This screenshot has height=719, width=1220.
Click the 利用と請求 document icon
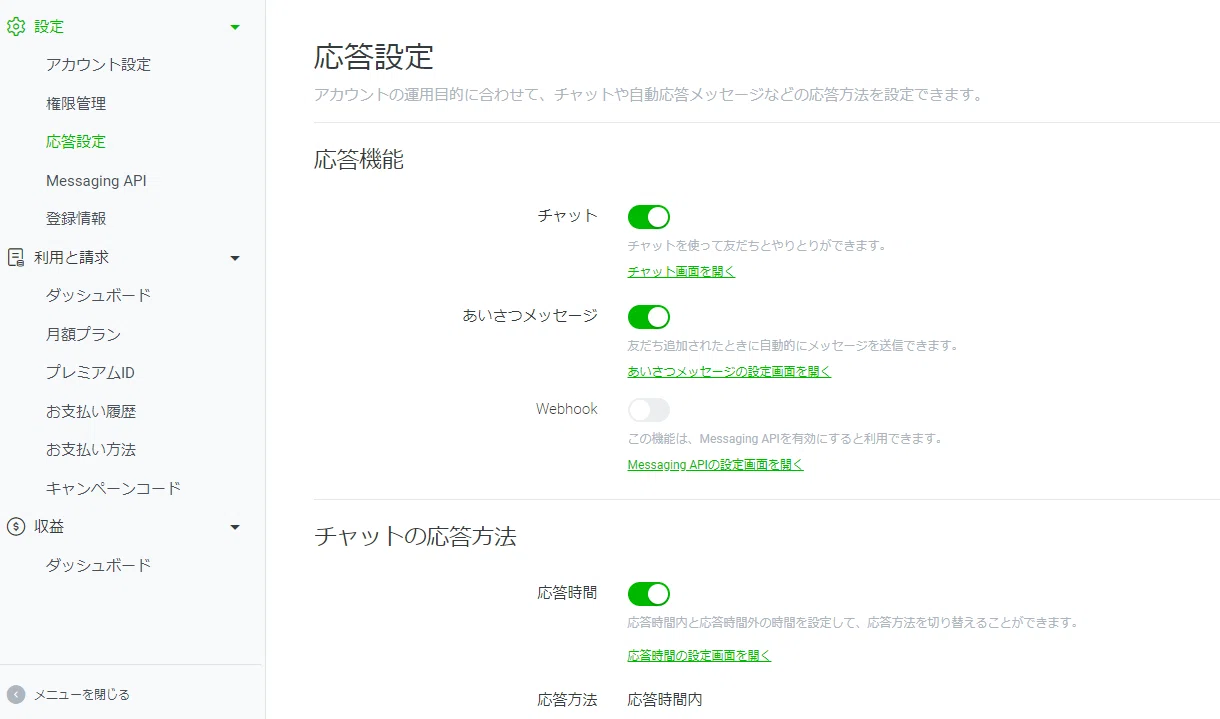click(16, 257)
